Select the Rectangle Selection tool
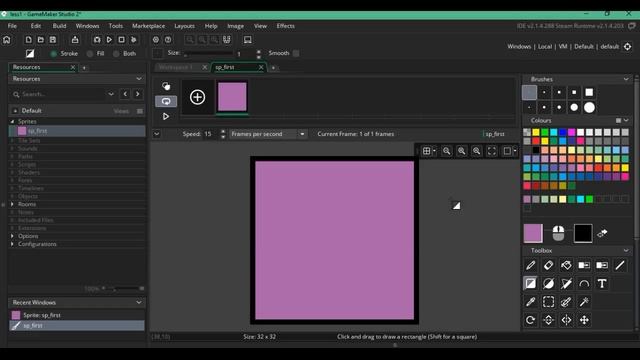 [x=548, y=302]
